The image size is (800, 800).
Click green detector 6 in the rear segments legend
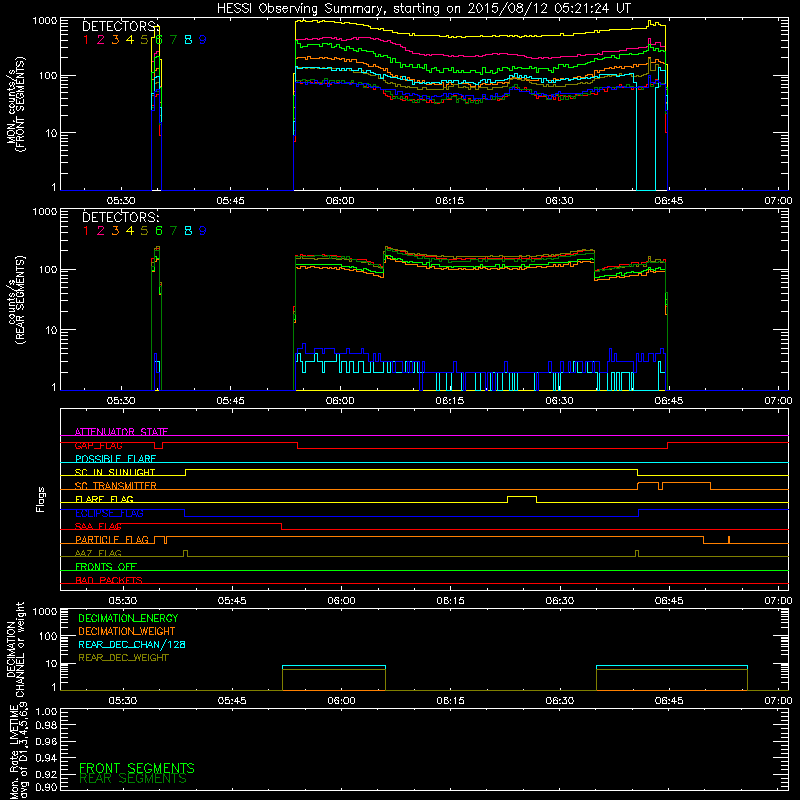[x=159, y=231]
